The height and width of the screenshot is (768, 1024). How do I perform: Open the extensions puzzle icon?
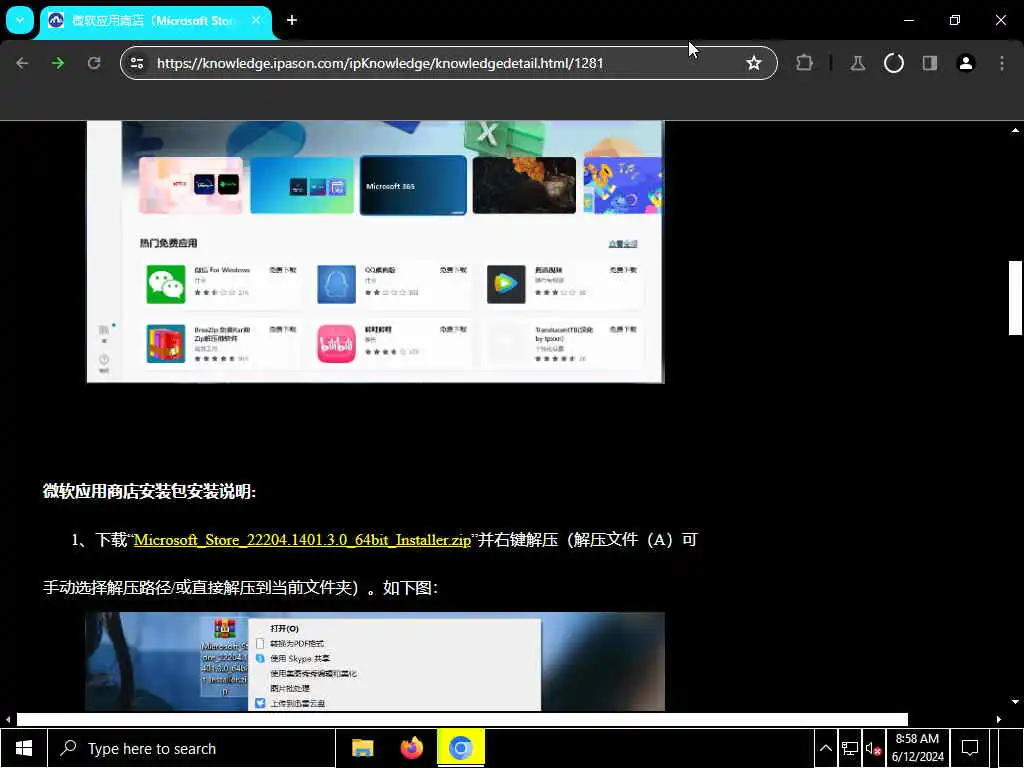click(805, 63)
